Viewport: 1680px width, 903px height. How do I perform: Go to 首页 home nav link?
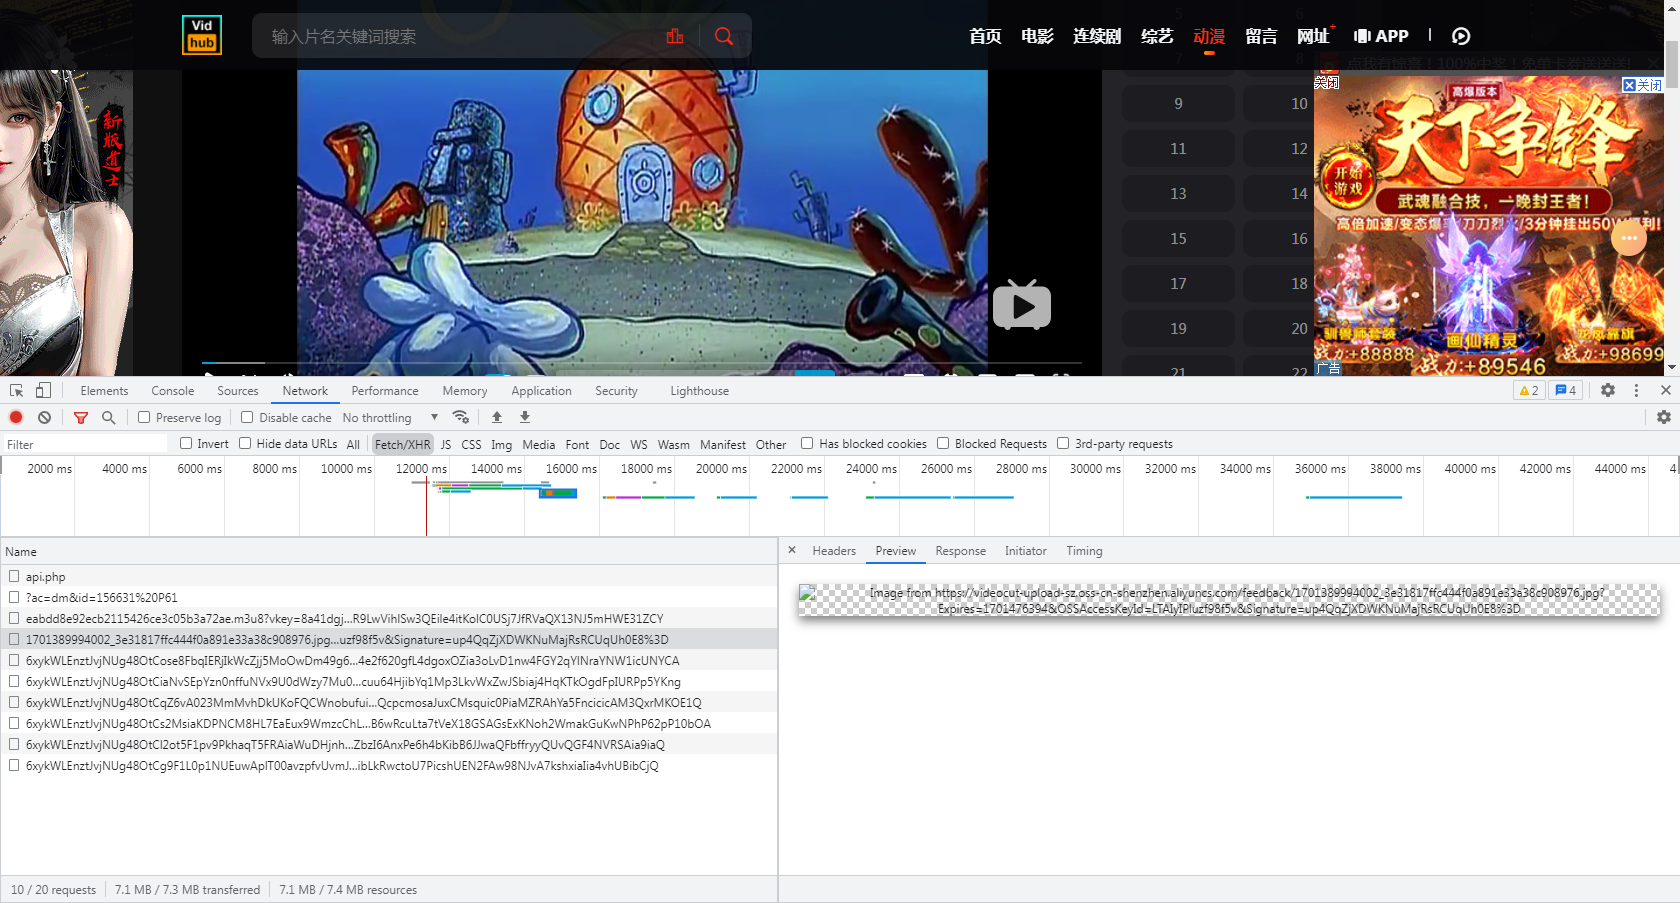pyautogui.click(x=985, y=36)
